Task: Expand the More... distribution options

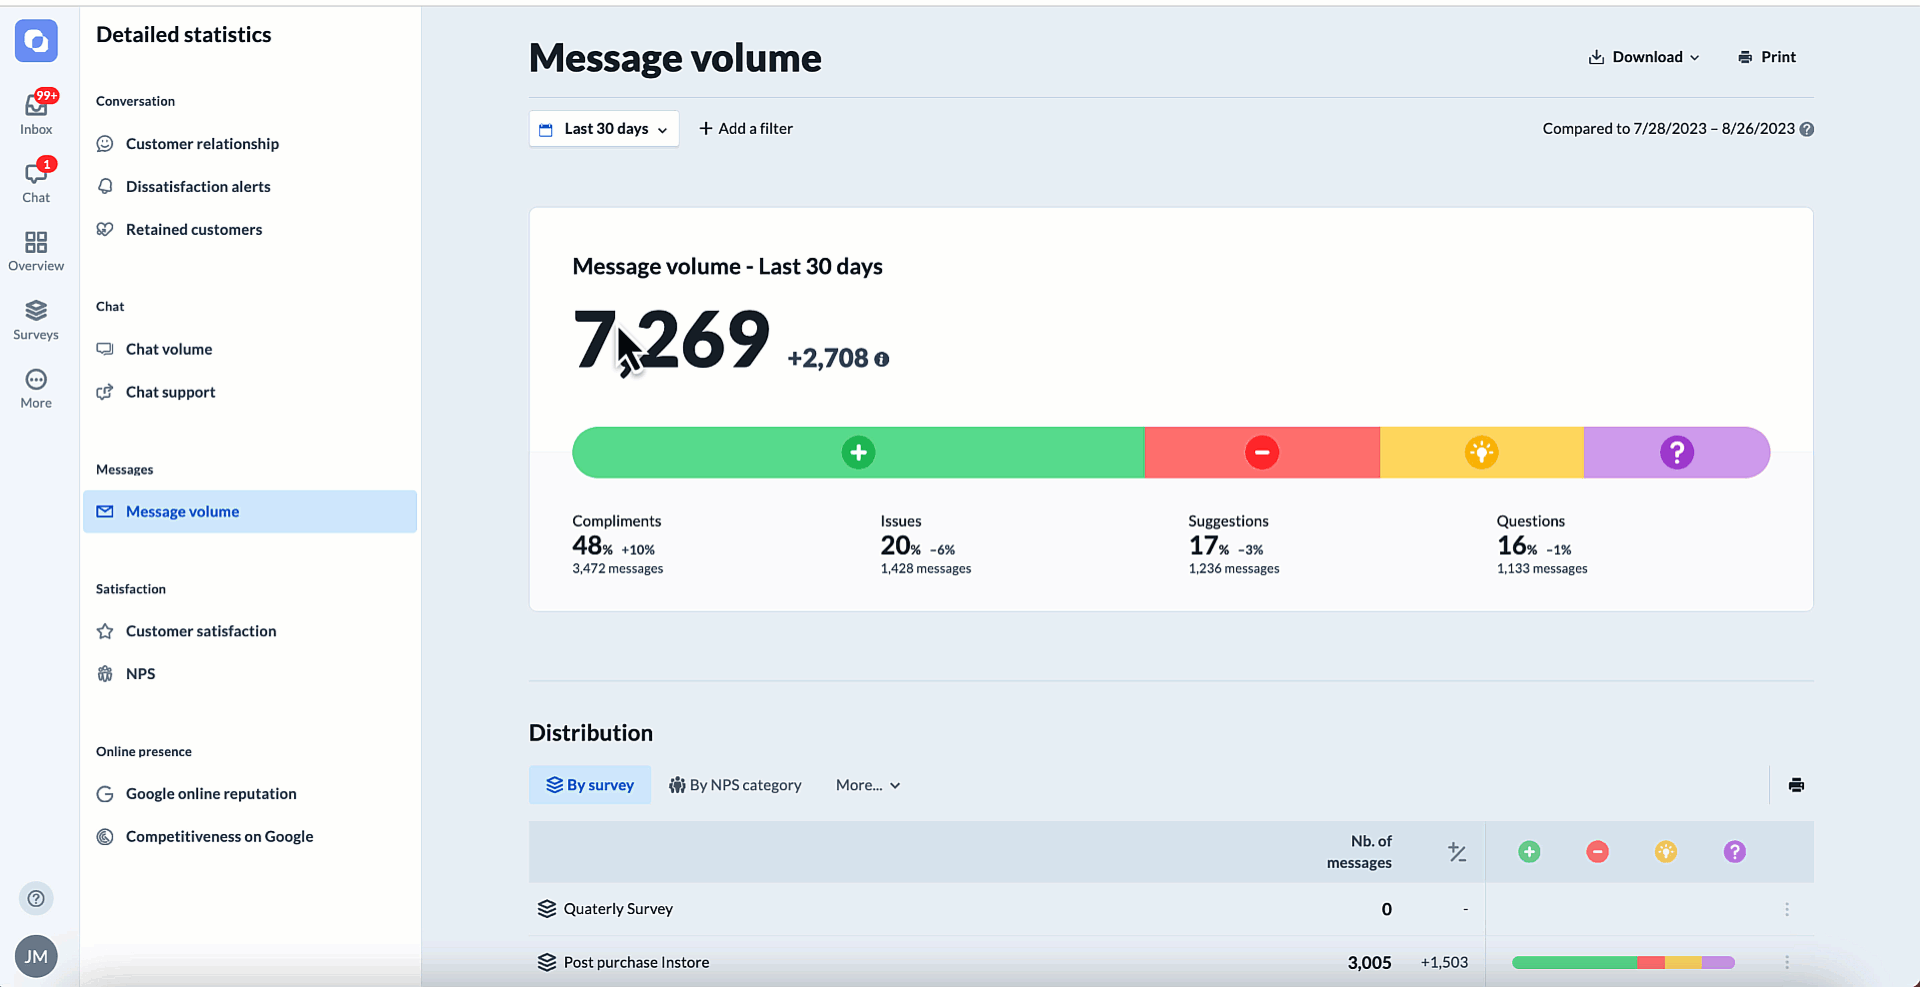Action: tap(868, 785)
